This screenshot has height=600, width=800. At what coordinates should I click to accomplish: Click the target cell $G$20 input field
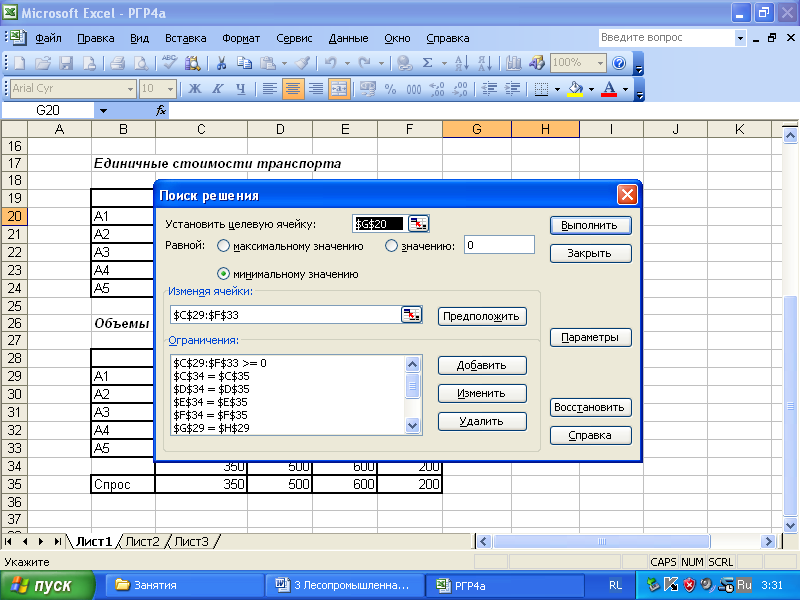(x=380, y=223)
